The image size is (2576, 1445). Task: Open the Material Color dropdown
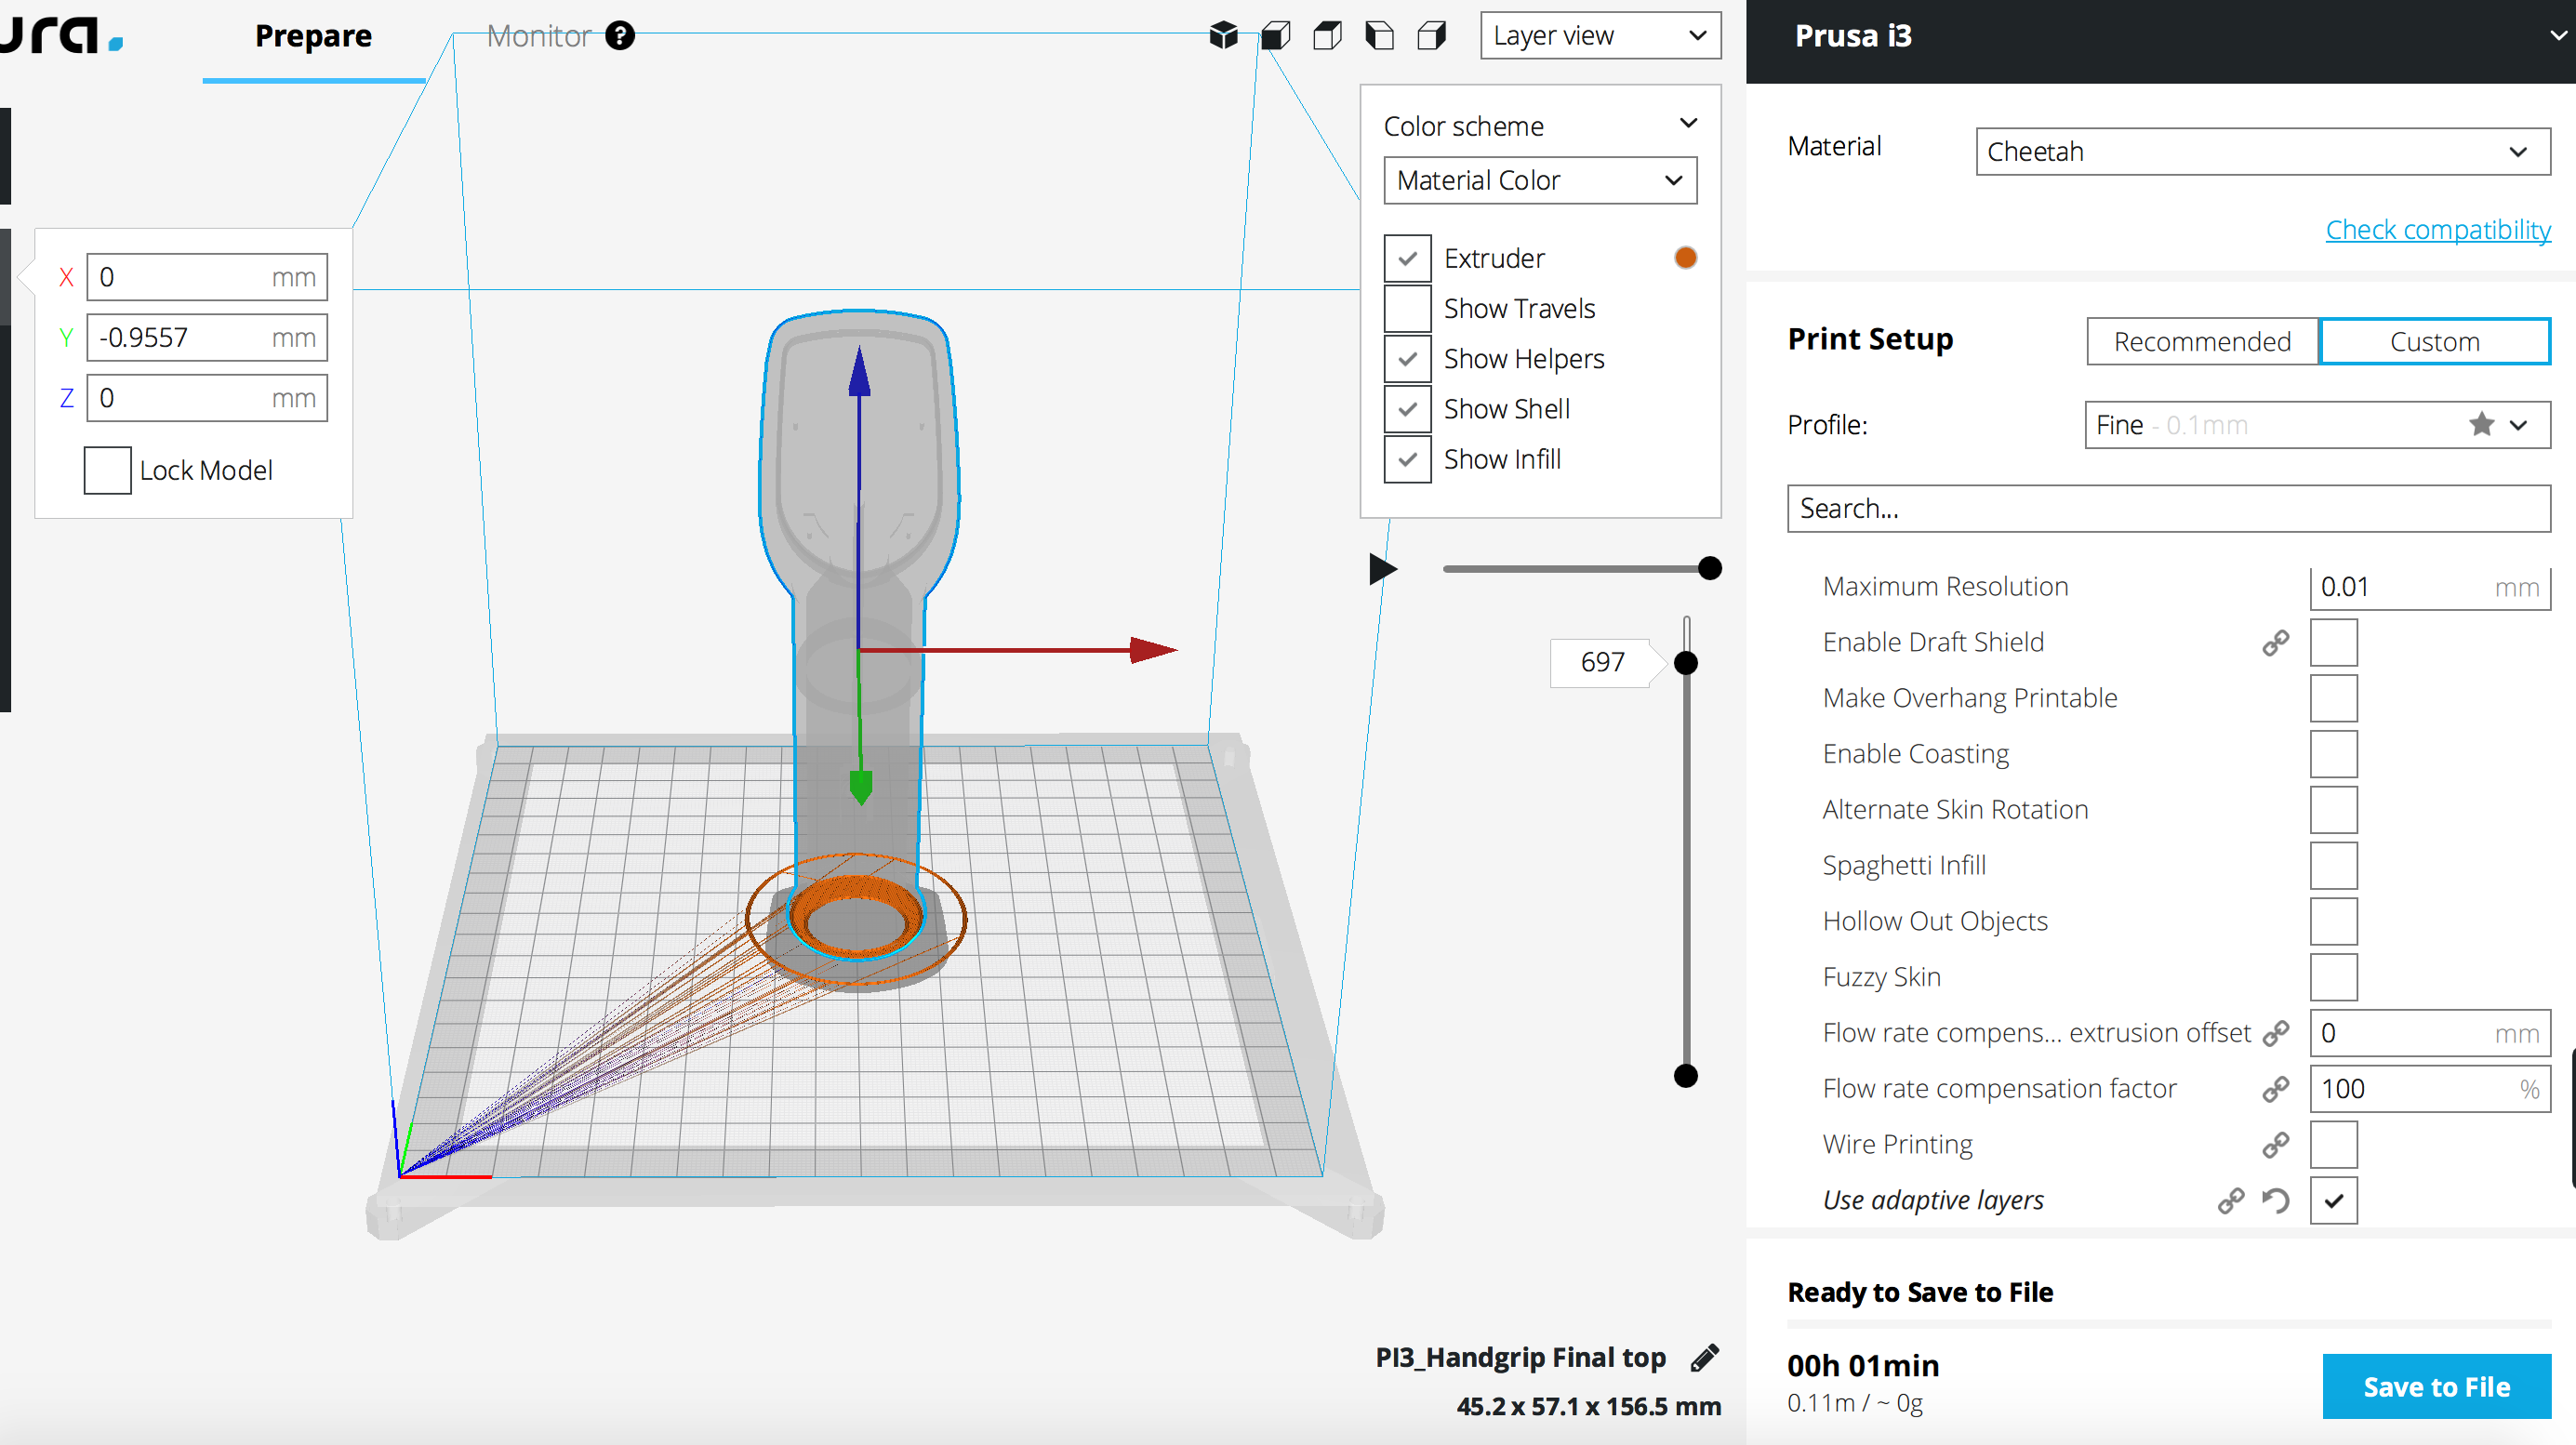coord(1540,181)
